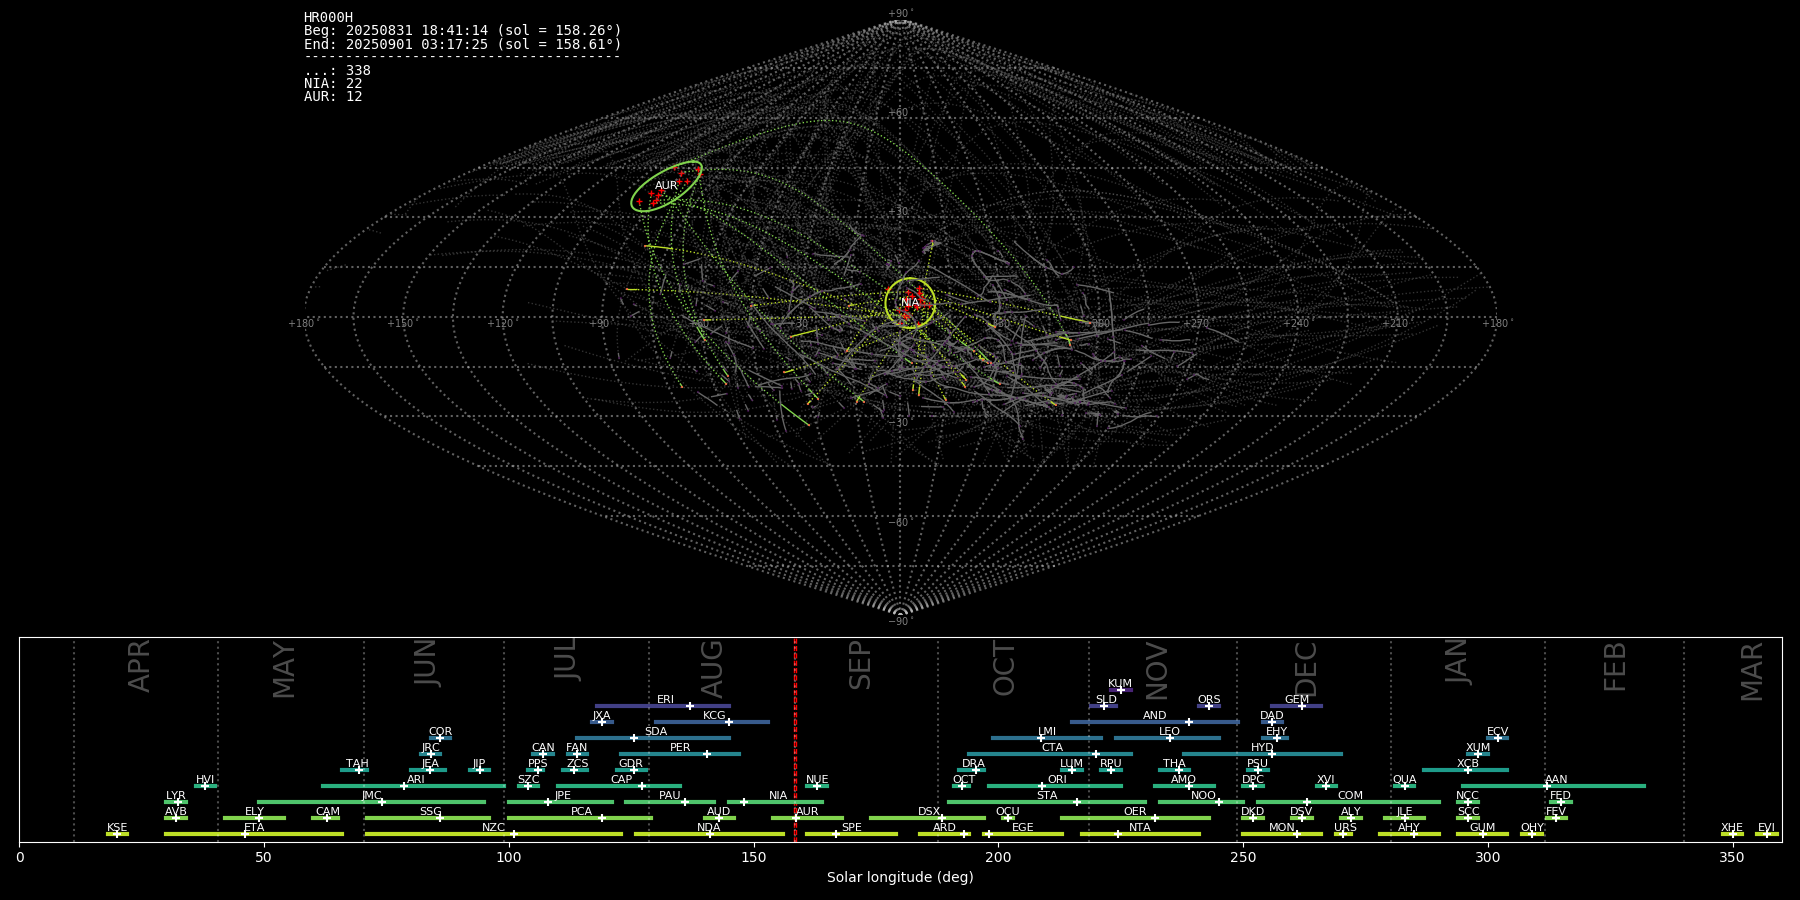Viewport: 1800px width, 900px height.
Task: Select the ETA shower label in the timeline
Action: click(x=254, y=828)
